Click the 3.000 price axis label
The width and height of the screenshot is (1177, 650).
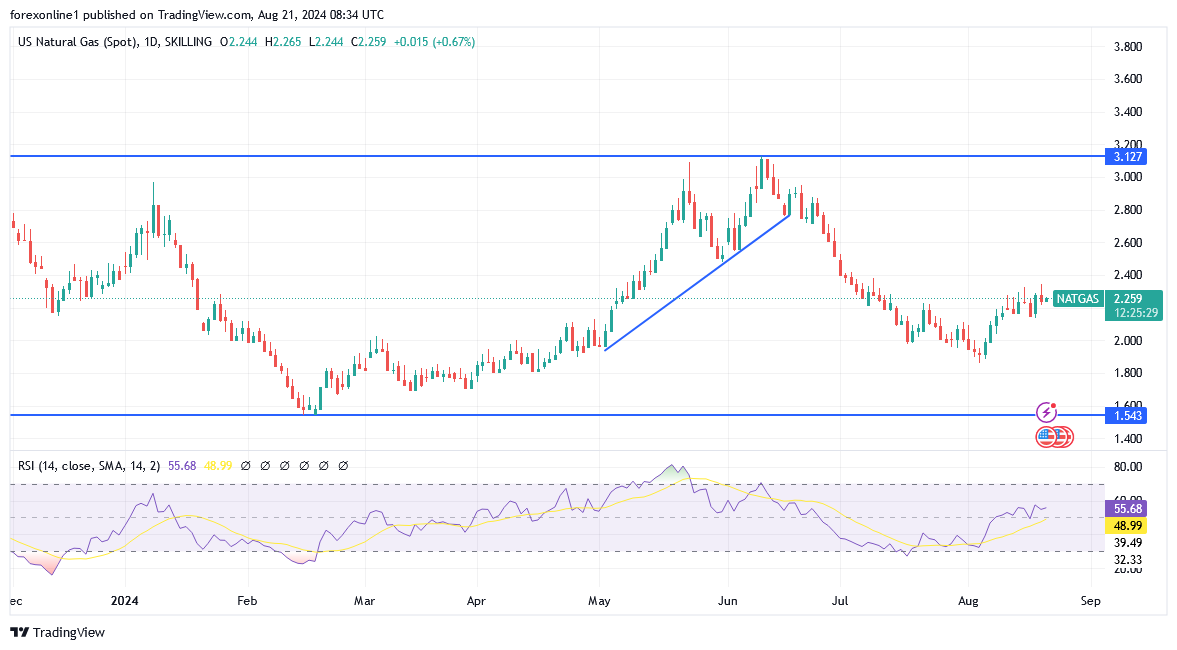tap(1127, 177)
